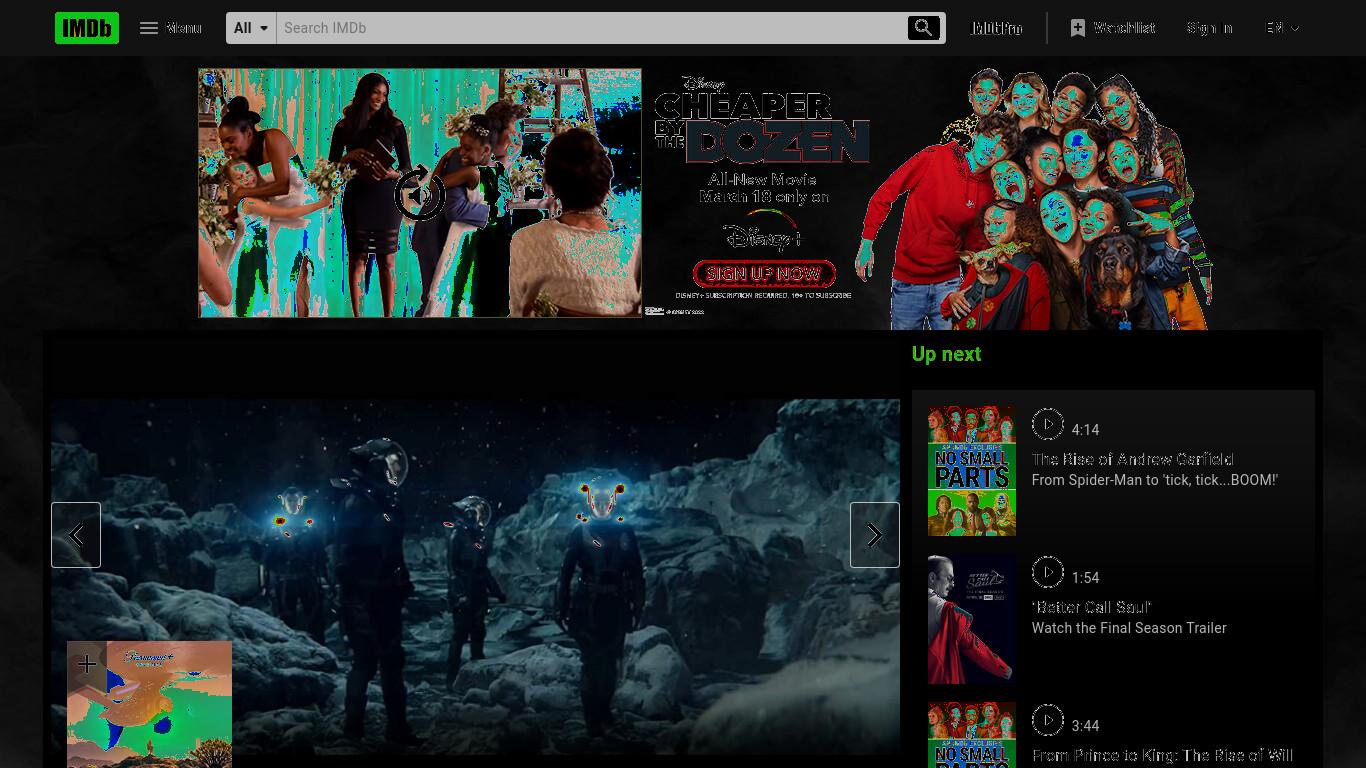Play the 3:44 From Prince to King video

tap(1047, 720)
